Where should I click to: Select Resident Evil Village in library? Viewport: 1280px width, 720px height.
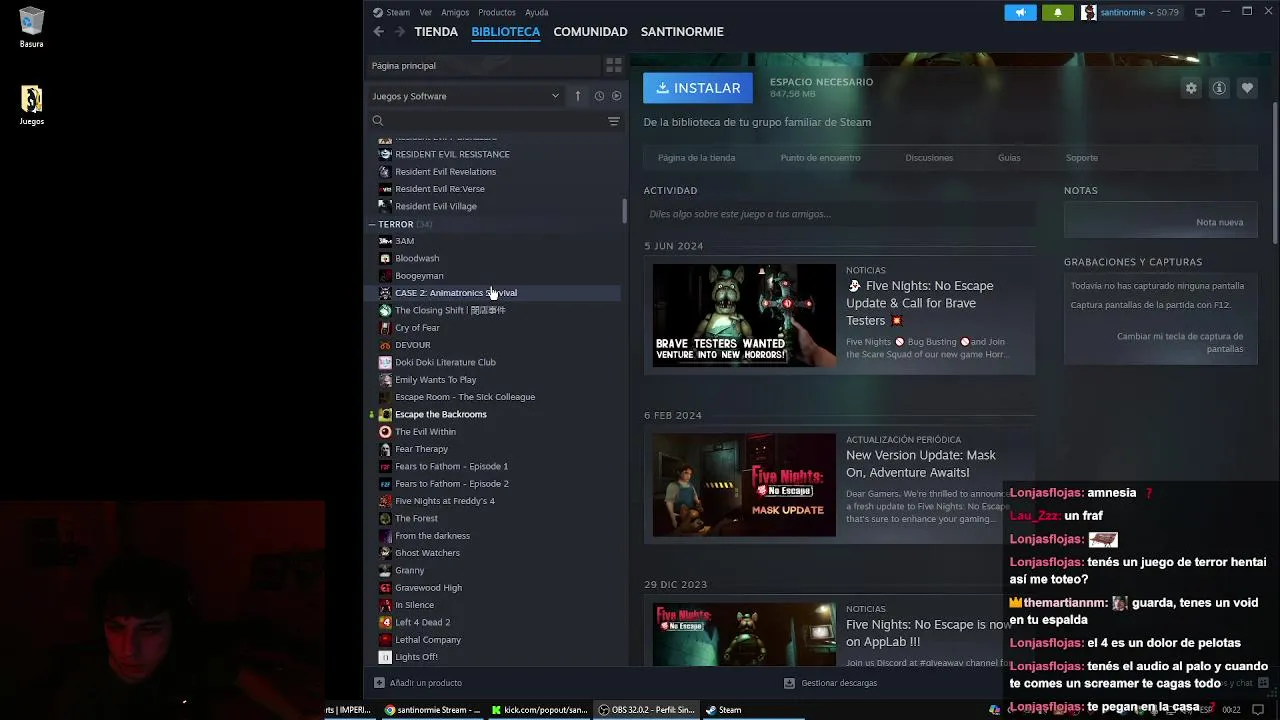pyautogui.click(x=436, y=206)
